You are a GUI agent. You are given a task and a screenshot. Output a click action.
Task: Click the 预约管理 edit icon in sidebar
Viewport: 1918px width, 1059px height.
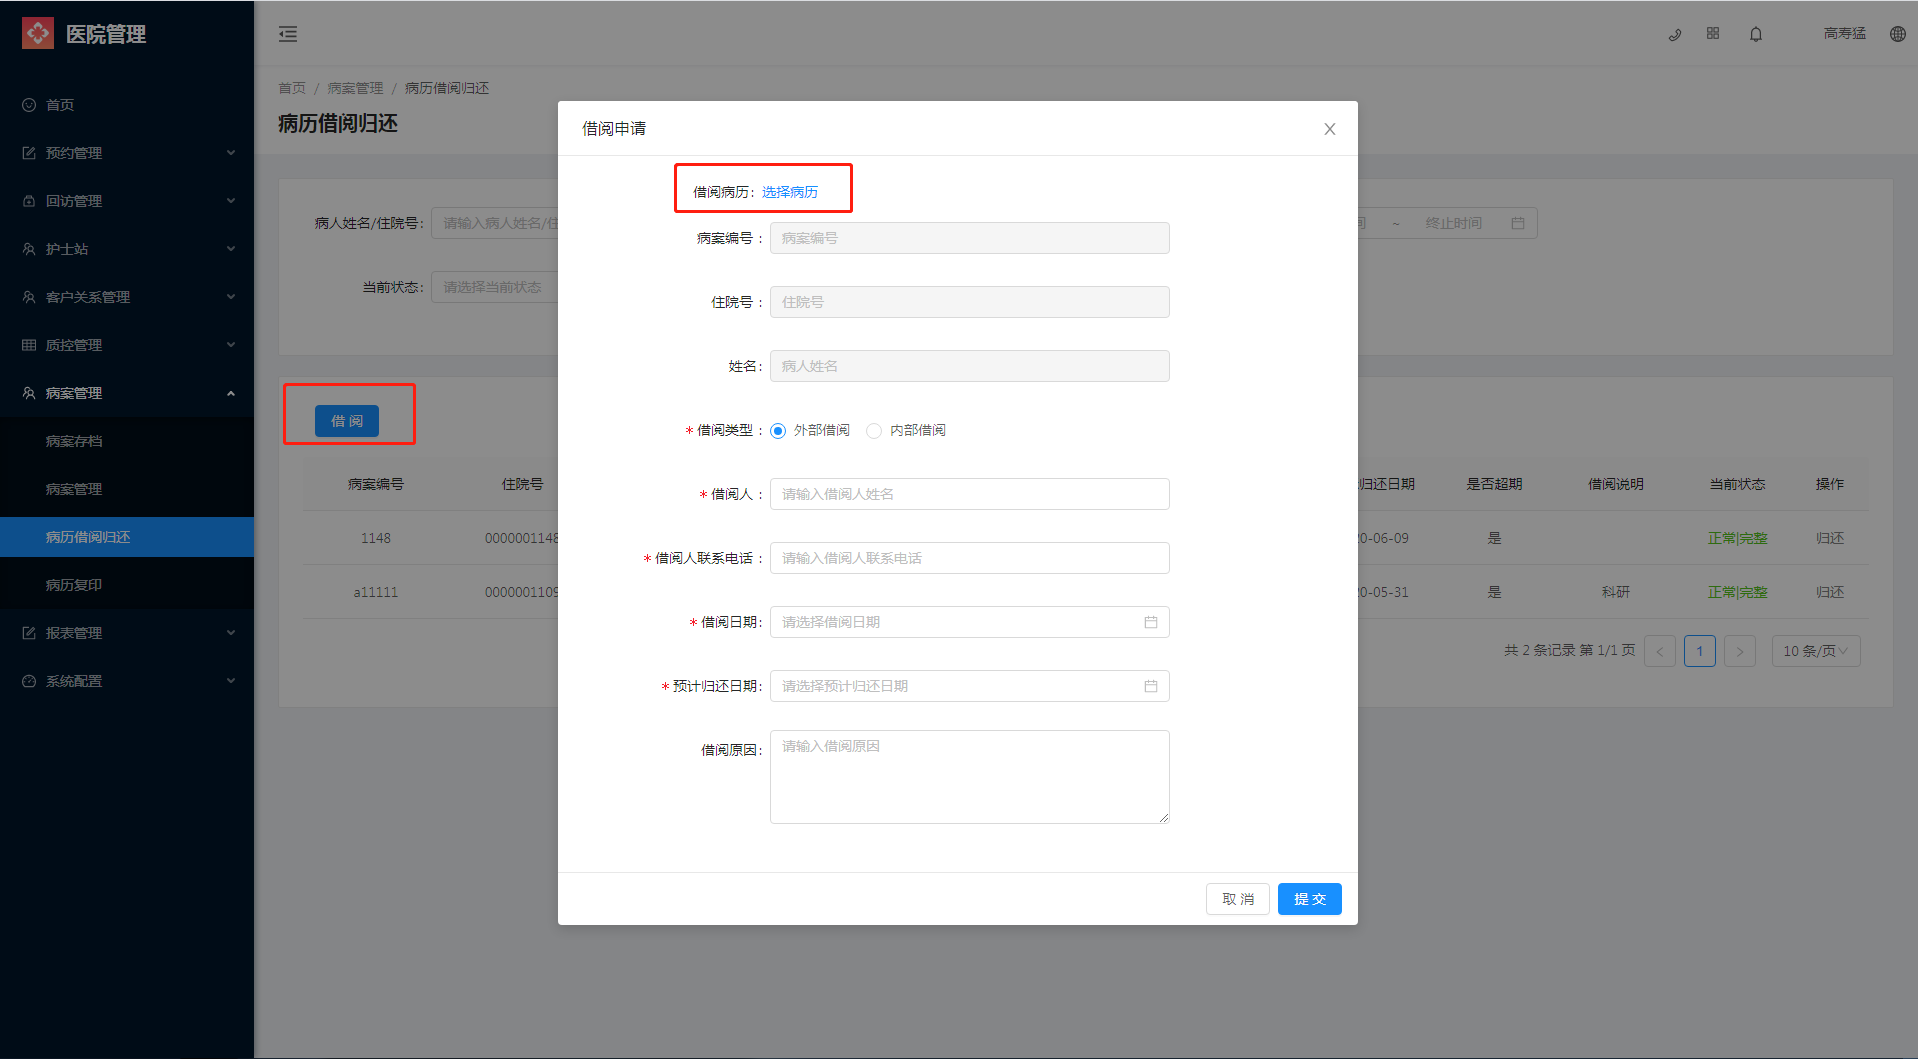coord(29,153)
